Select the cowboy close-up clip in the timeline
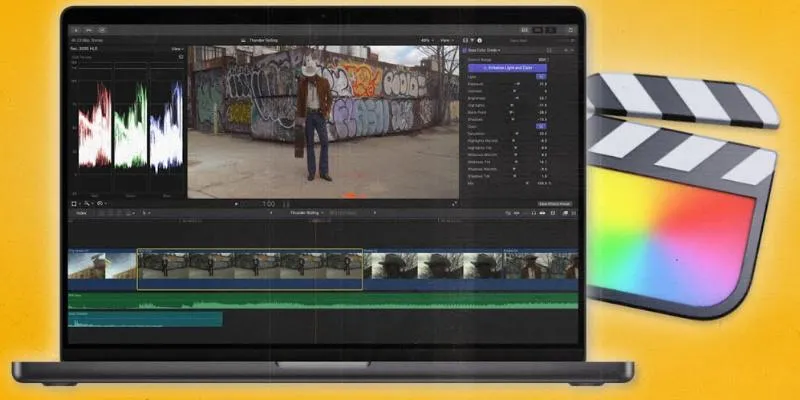Viewport: 800px width, 400px height. (x=433, y=269)
